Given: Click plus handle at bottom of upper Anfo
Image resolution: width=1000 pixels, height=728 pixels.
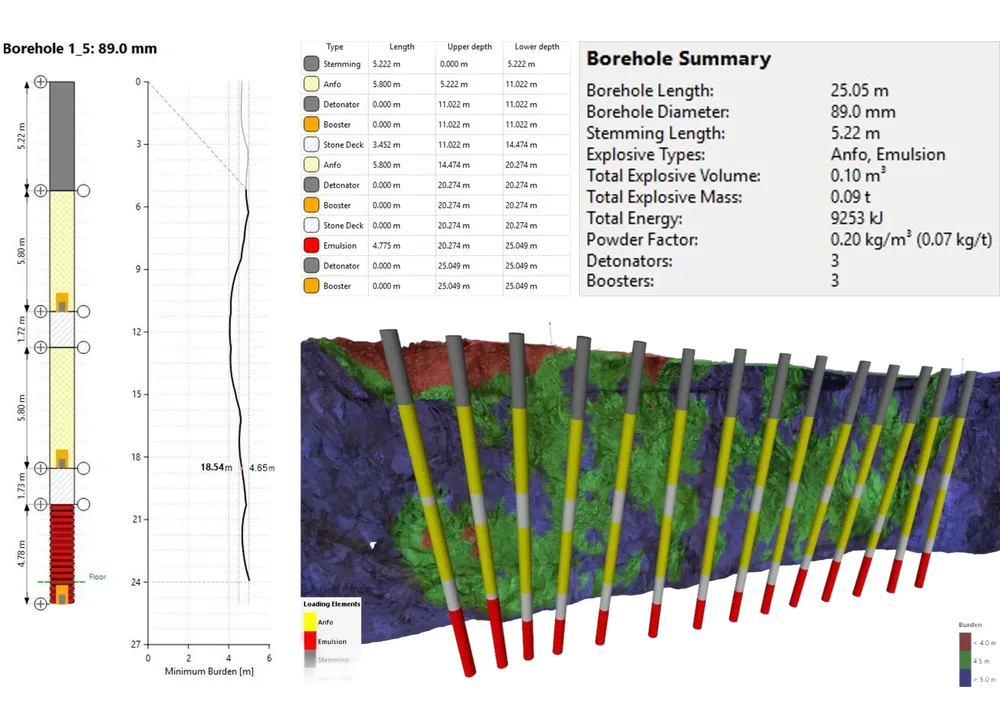Looking at the screenshot, I should coord(40,311).
